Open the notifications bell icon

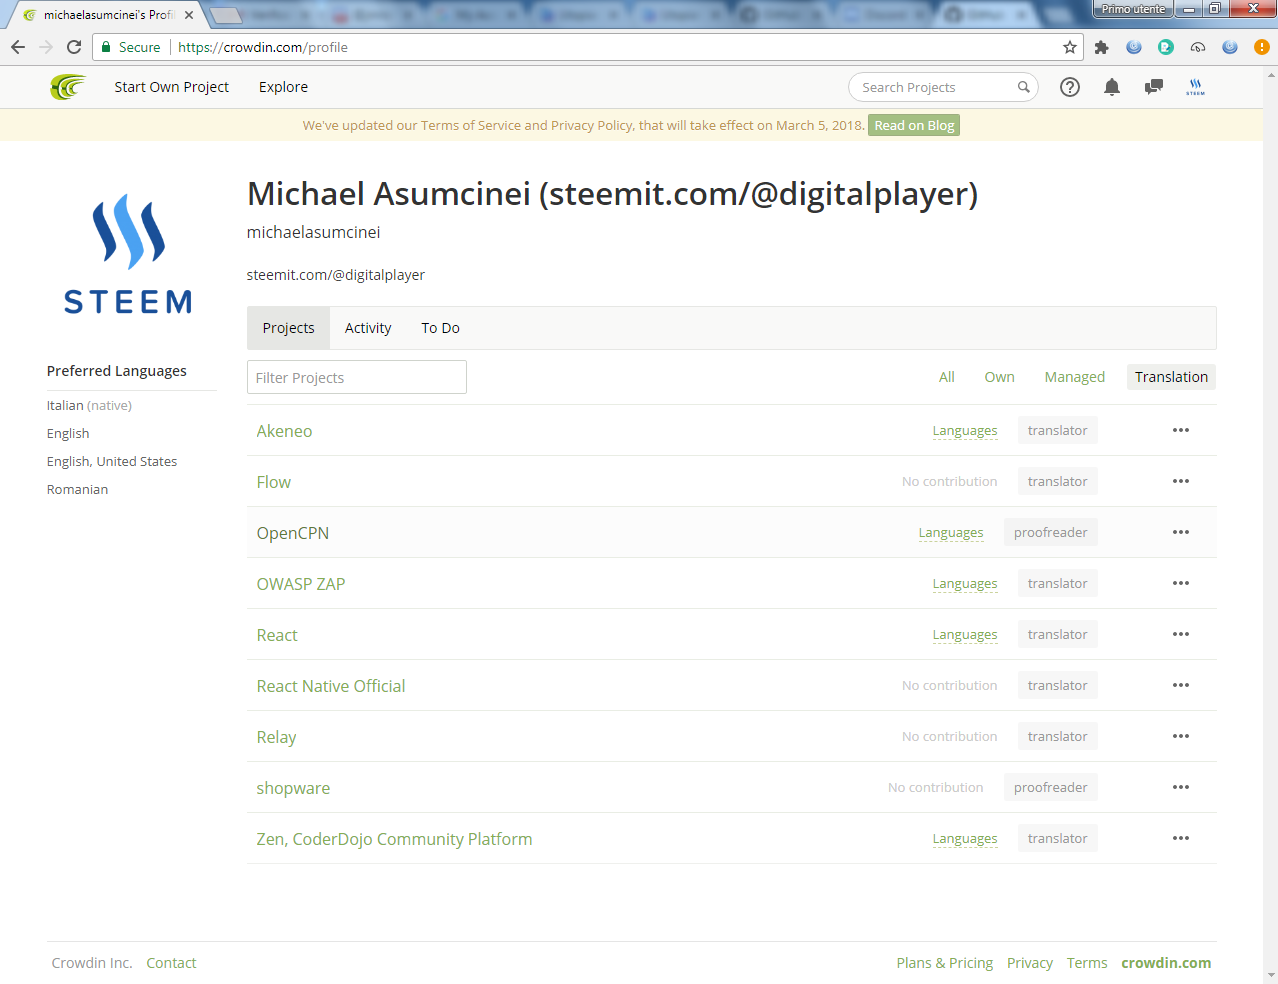(x=1112, y=87)
